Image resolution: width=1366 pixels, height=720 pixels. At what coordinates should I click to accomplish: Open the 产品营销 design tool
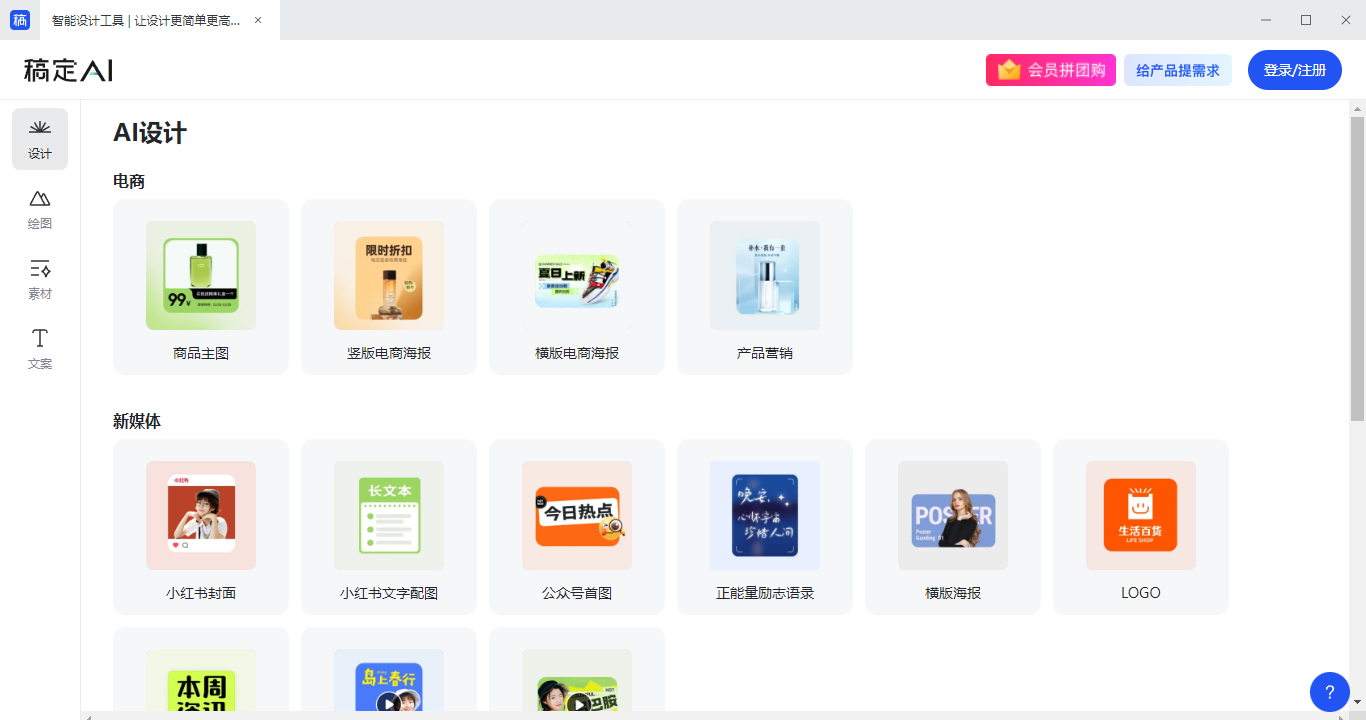click(x=764, y=286)
